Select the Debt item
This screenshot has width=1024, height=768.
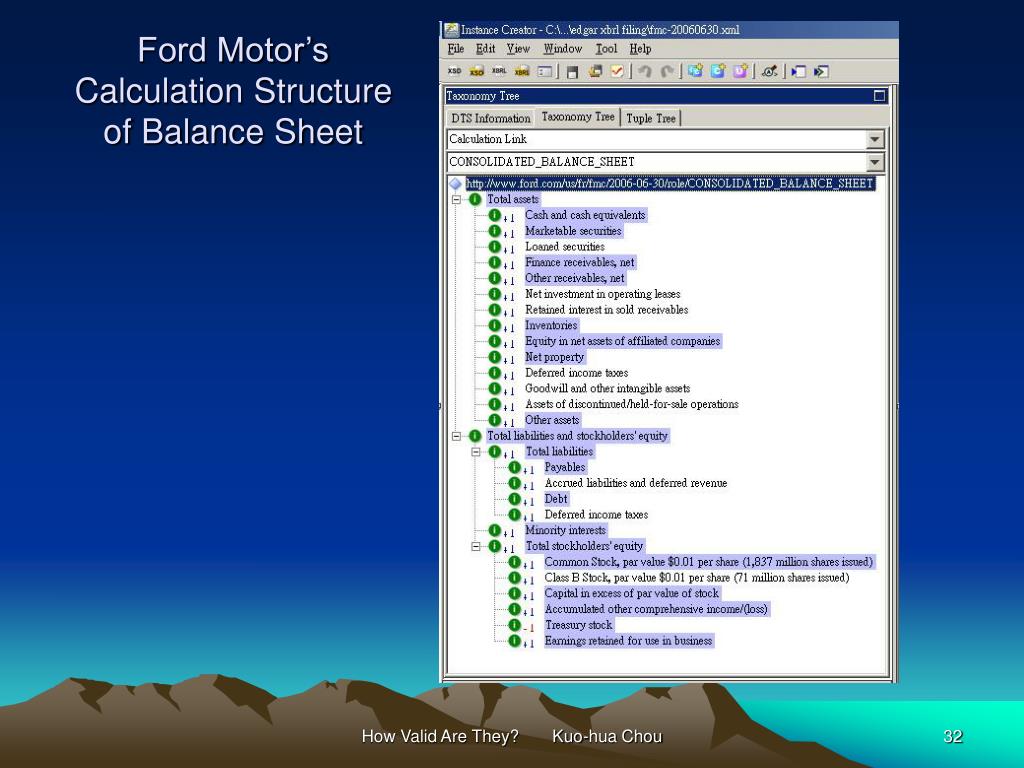pos(556,499)
